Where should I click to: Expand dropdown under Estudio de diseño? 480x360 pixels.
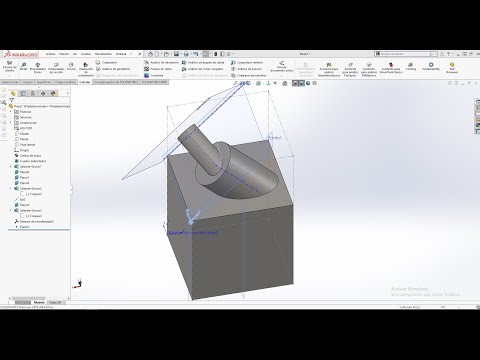9,76
